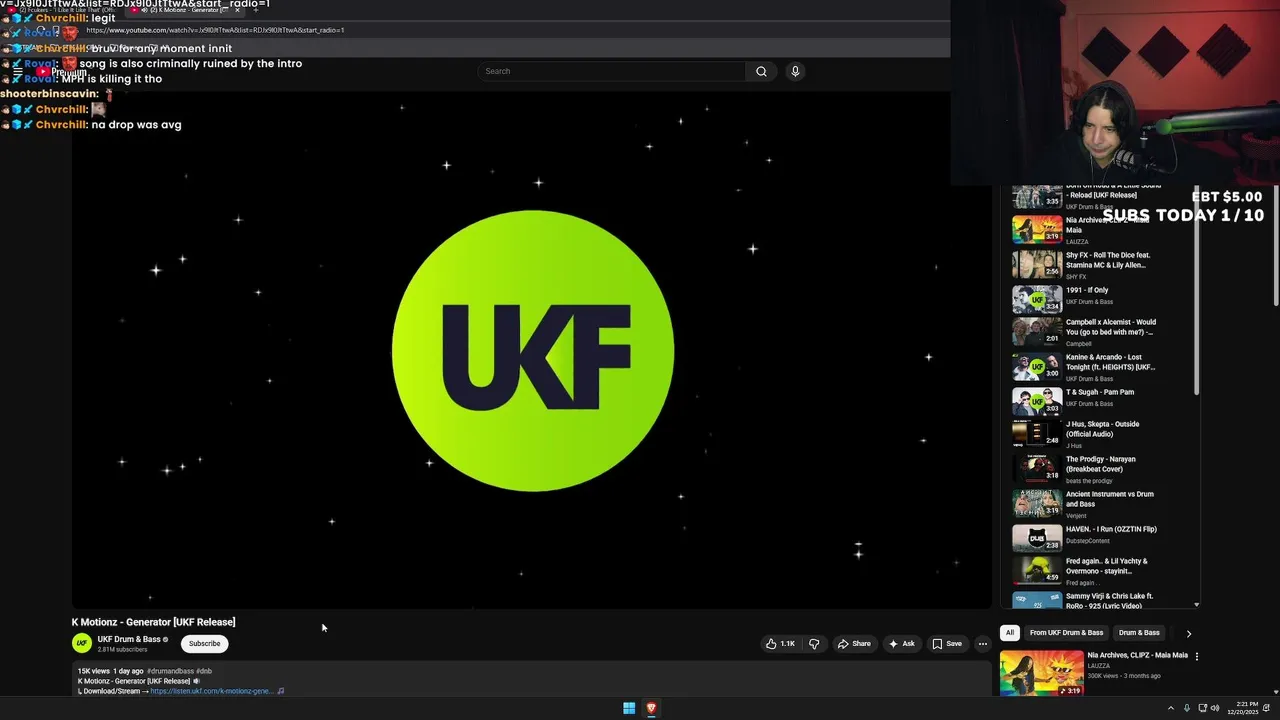Screen dimensions: 1280x720
Task: Open listen.ukf.com download link
Action: click(x=211, y=691)
